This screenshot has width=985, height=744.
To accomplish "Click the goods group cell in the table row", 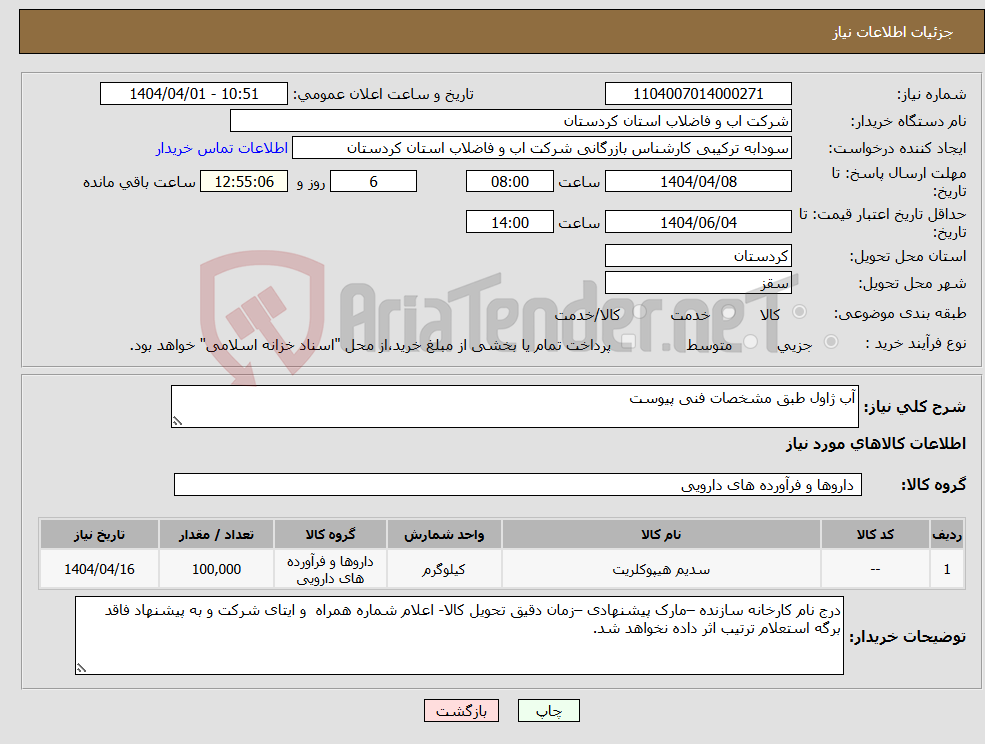I will tap(330, 569).
